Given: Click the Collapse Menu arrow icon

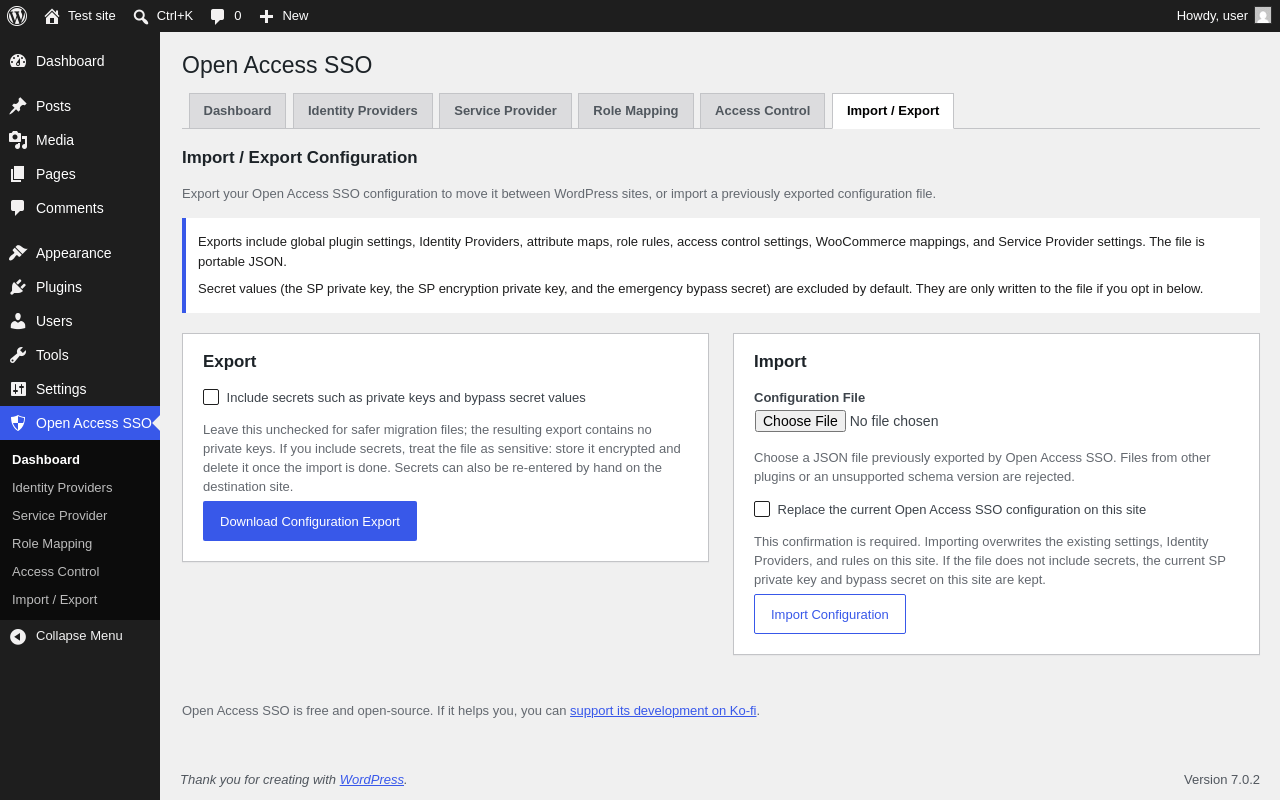Looking at the screenshot, I should tap(18, 636).
